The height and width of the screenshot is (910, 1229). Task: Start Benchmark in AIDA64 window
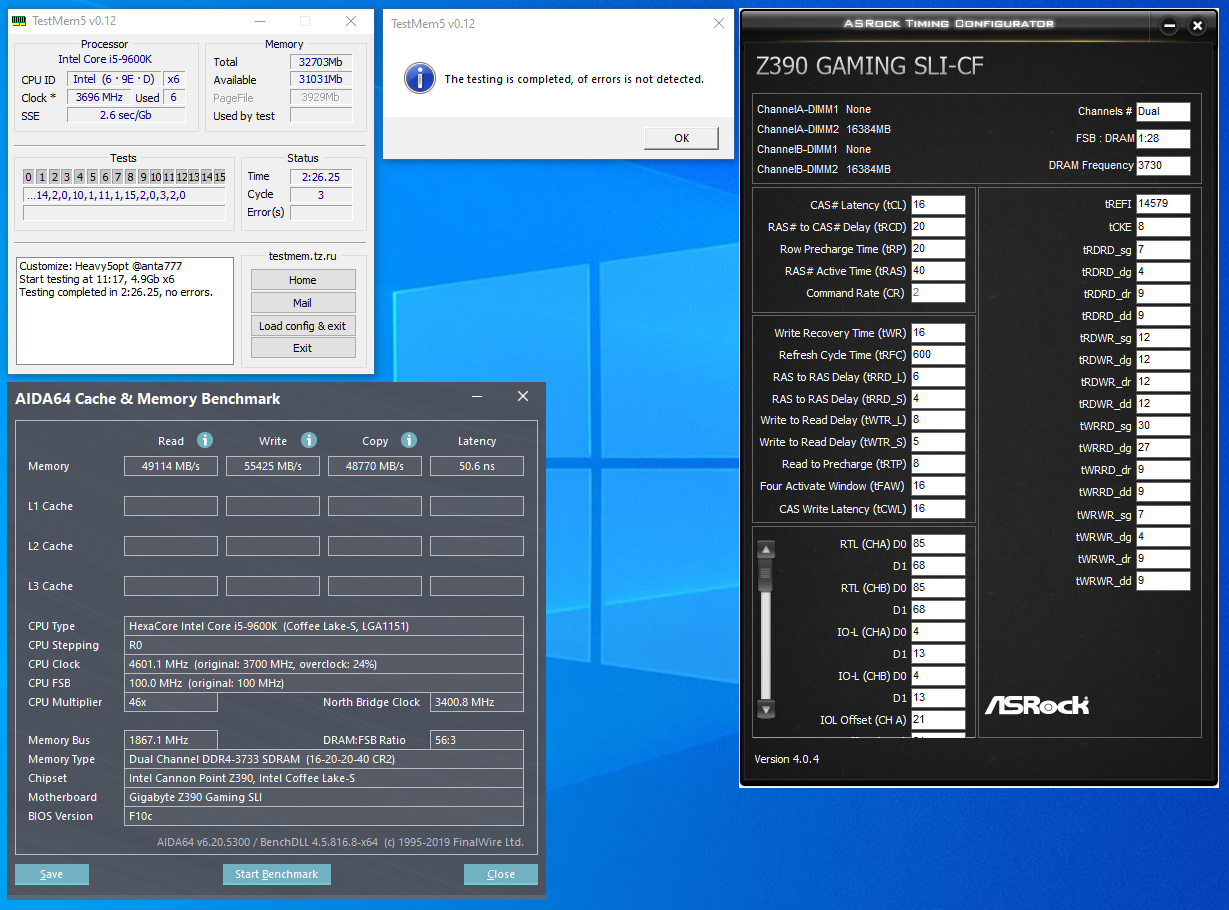click(x=277, y=874)
